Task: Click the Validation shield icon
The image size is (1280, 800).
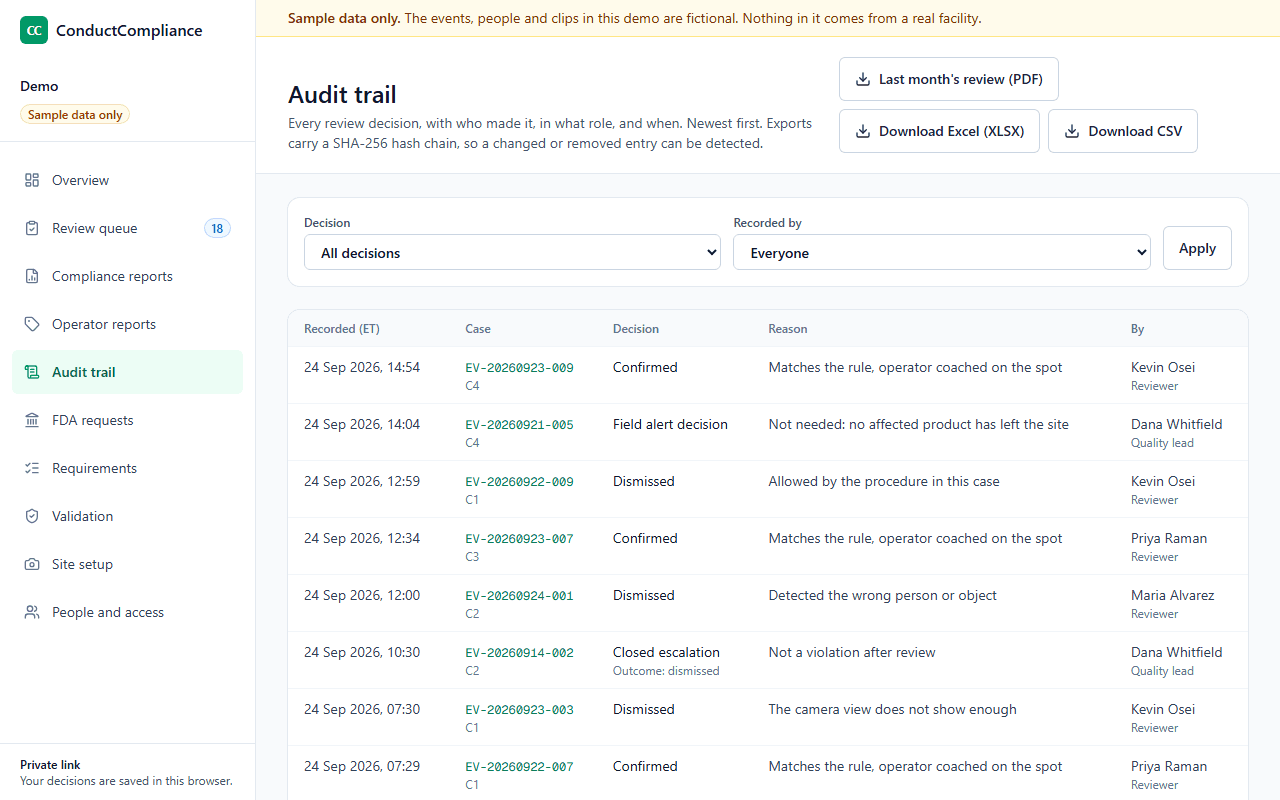Action: click(x=32, y=516)
